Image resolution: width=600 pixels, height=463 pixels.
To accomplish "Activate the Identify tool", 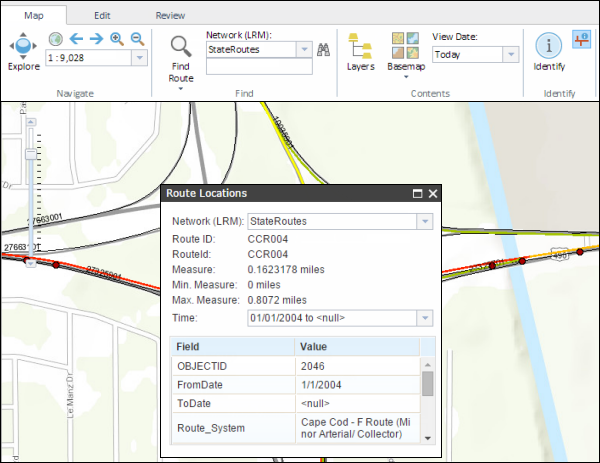I will (548, 51).
